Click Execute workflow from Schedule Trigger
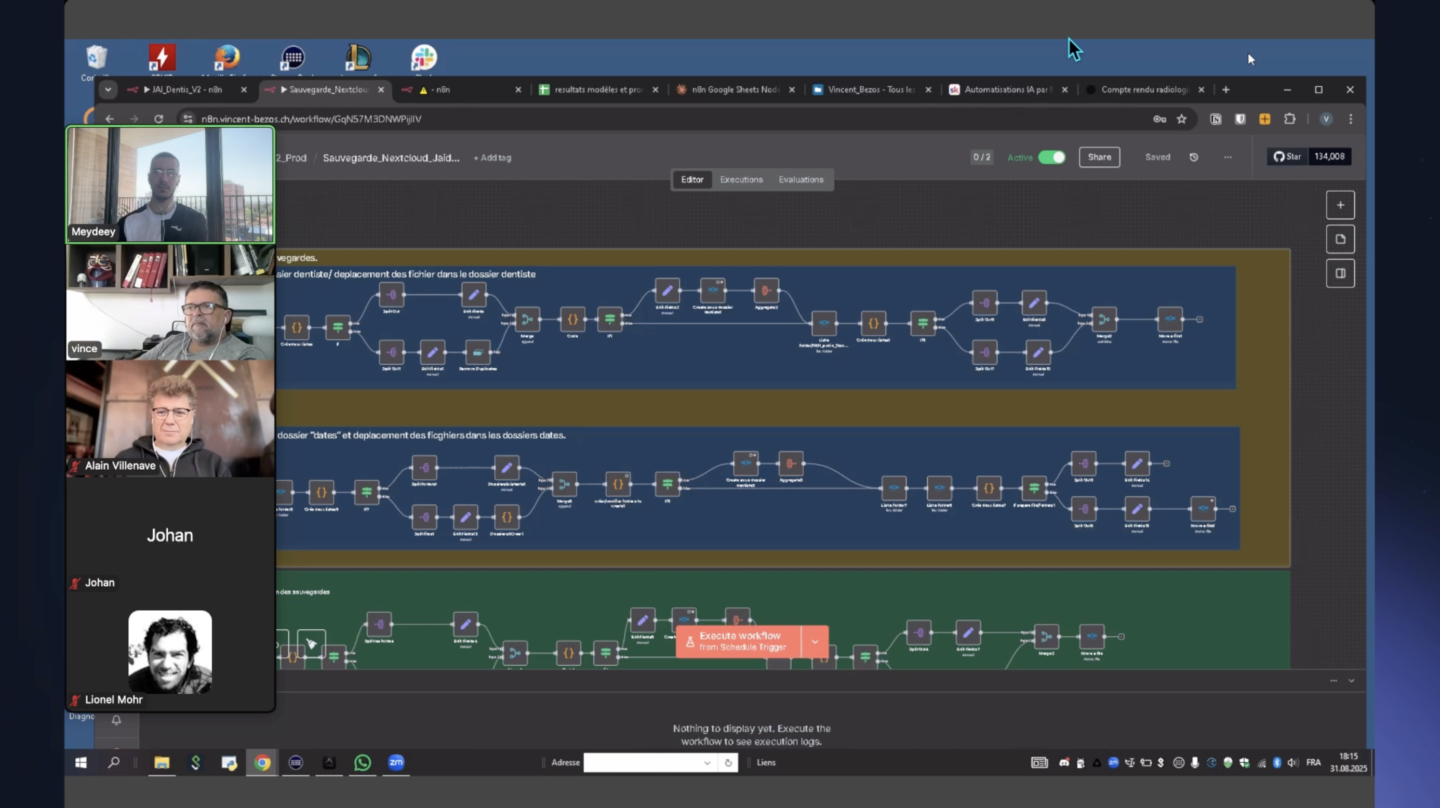Screen dimensions: 1440x808 (x=739, y=641)
